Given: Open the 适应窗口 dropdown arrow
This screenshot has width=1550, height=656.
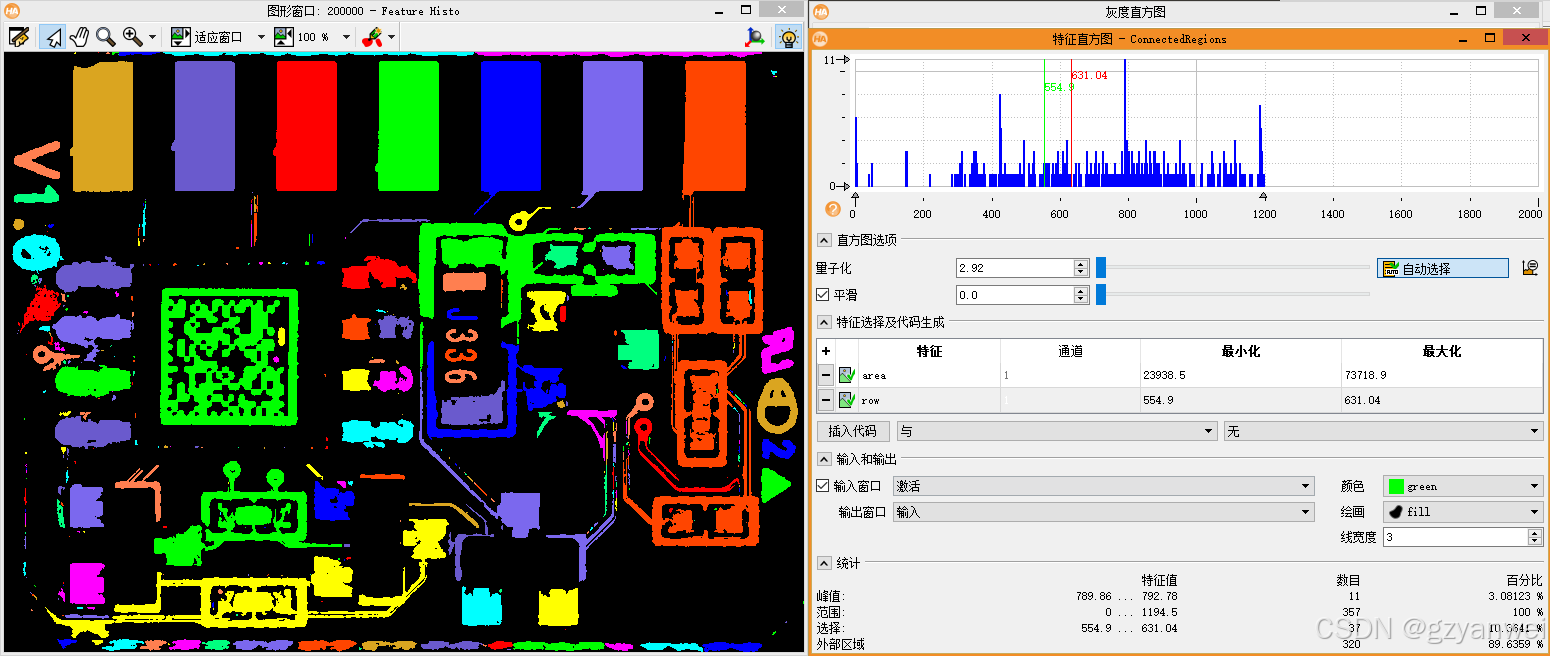Looking at the screenshot, I should point(261,37).
